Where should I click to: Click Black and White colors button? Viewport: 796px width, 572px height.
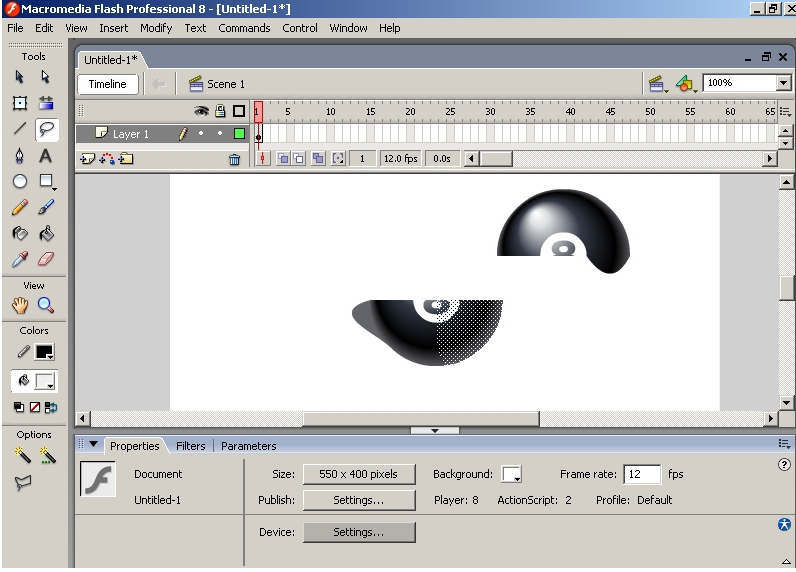click(19, 407)
